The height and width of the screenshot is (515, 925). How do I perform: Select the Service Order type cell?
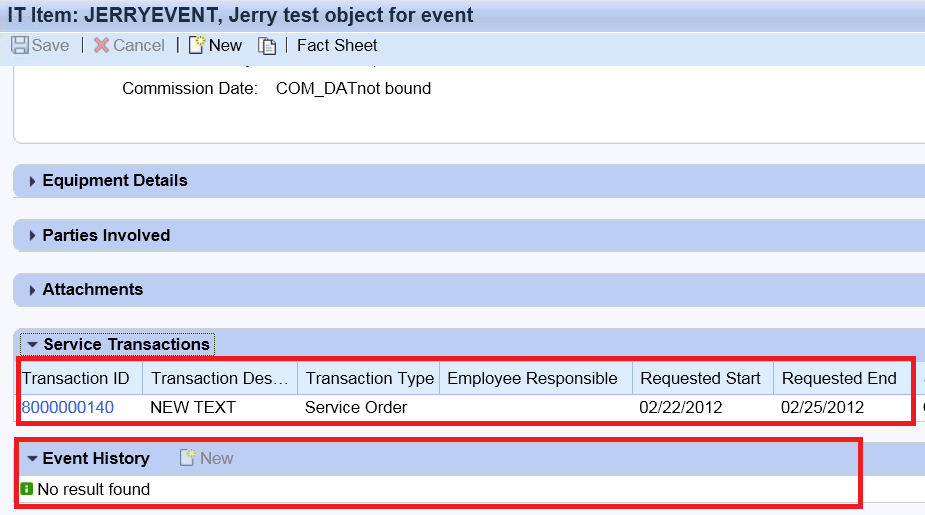[356, 408]
